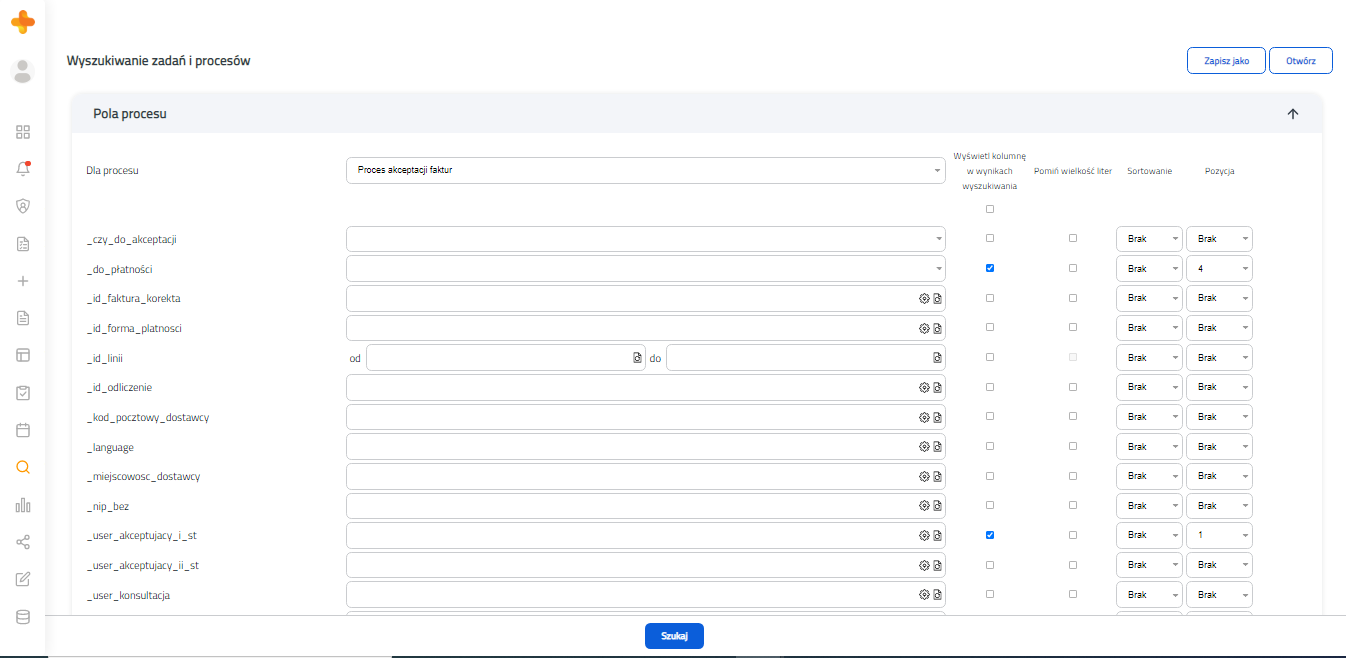This screenshot has width=1346, height=658.
Task: Open the user profile avatar
Action: pyautogui.click(x=22, y=71)
